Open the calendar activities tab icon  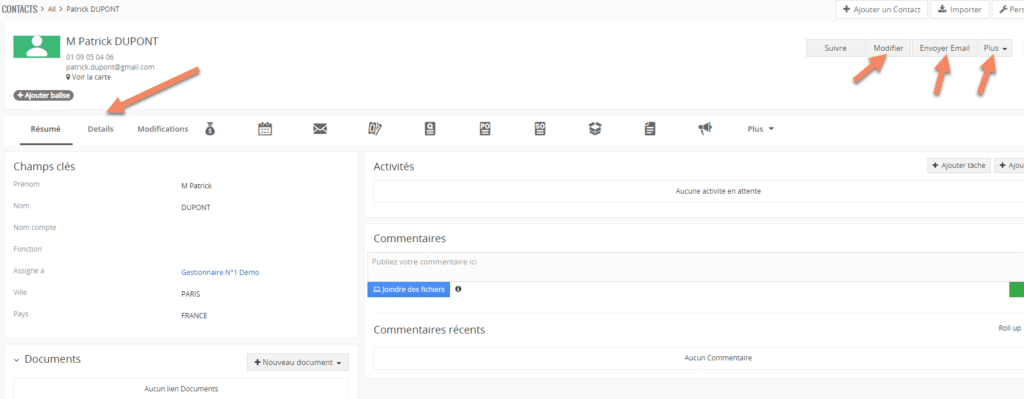point(265,129)
